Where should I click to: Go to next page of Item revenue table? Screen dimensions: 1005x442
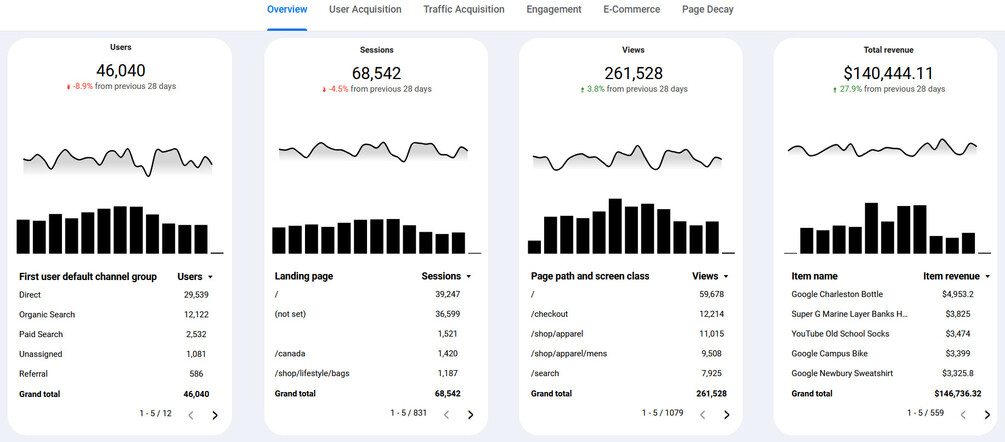pos(987,414)
